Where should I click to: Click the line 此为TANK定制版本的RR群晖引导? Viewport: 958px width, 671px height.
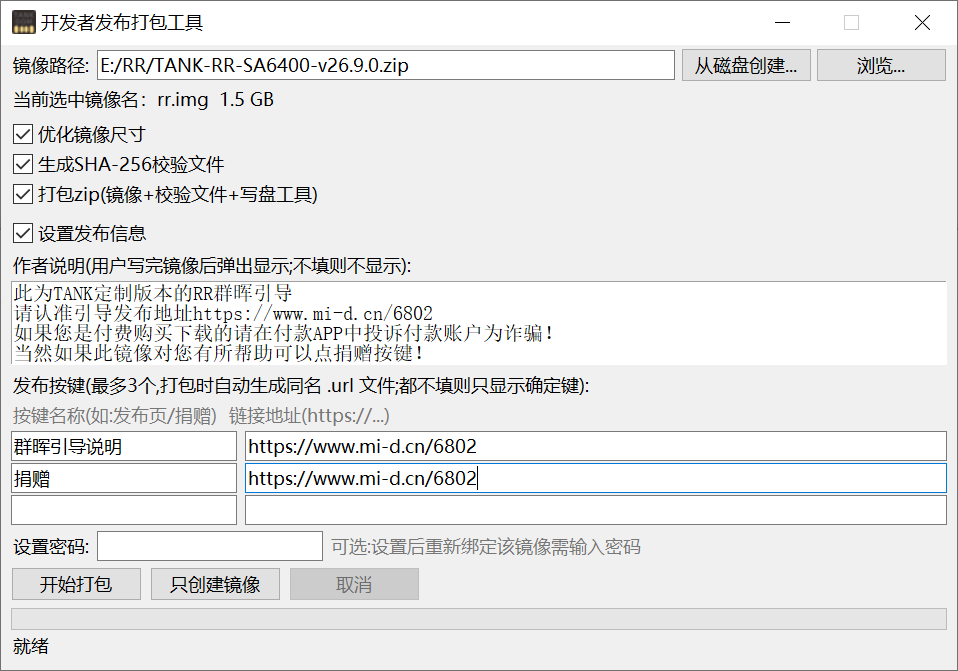tap(153, 293)
